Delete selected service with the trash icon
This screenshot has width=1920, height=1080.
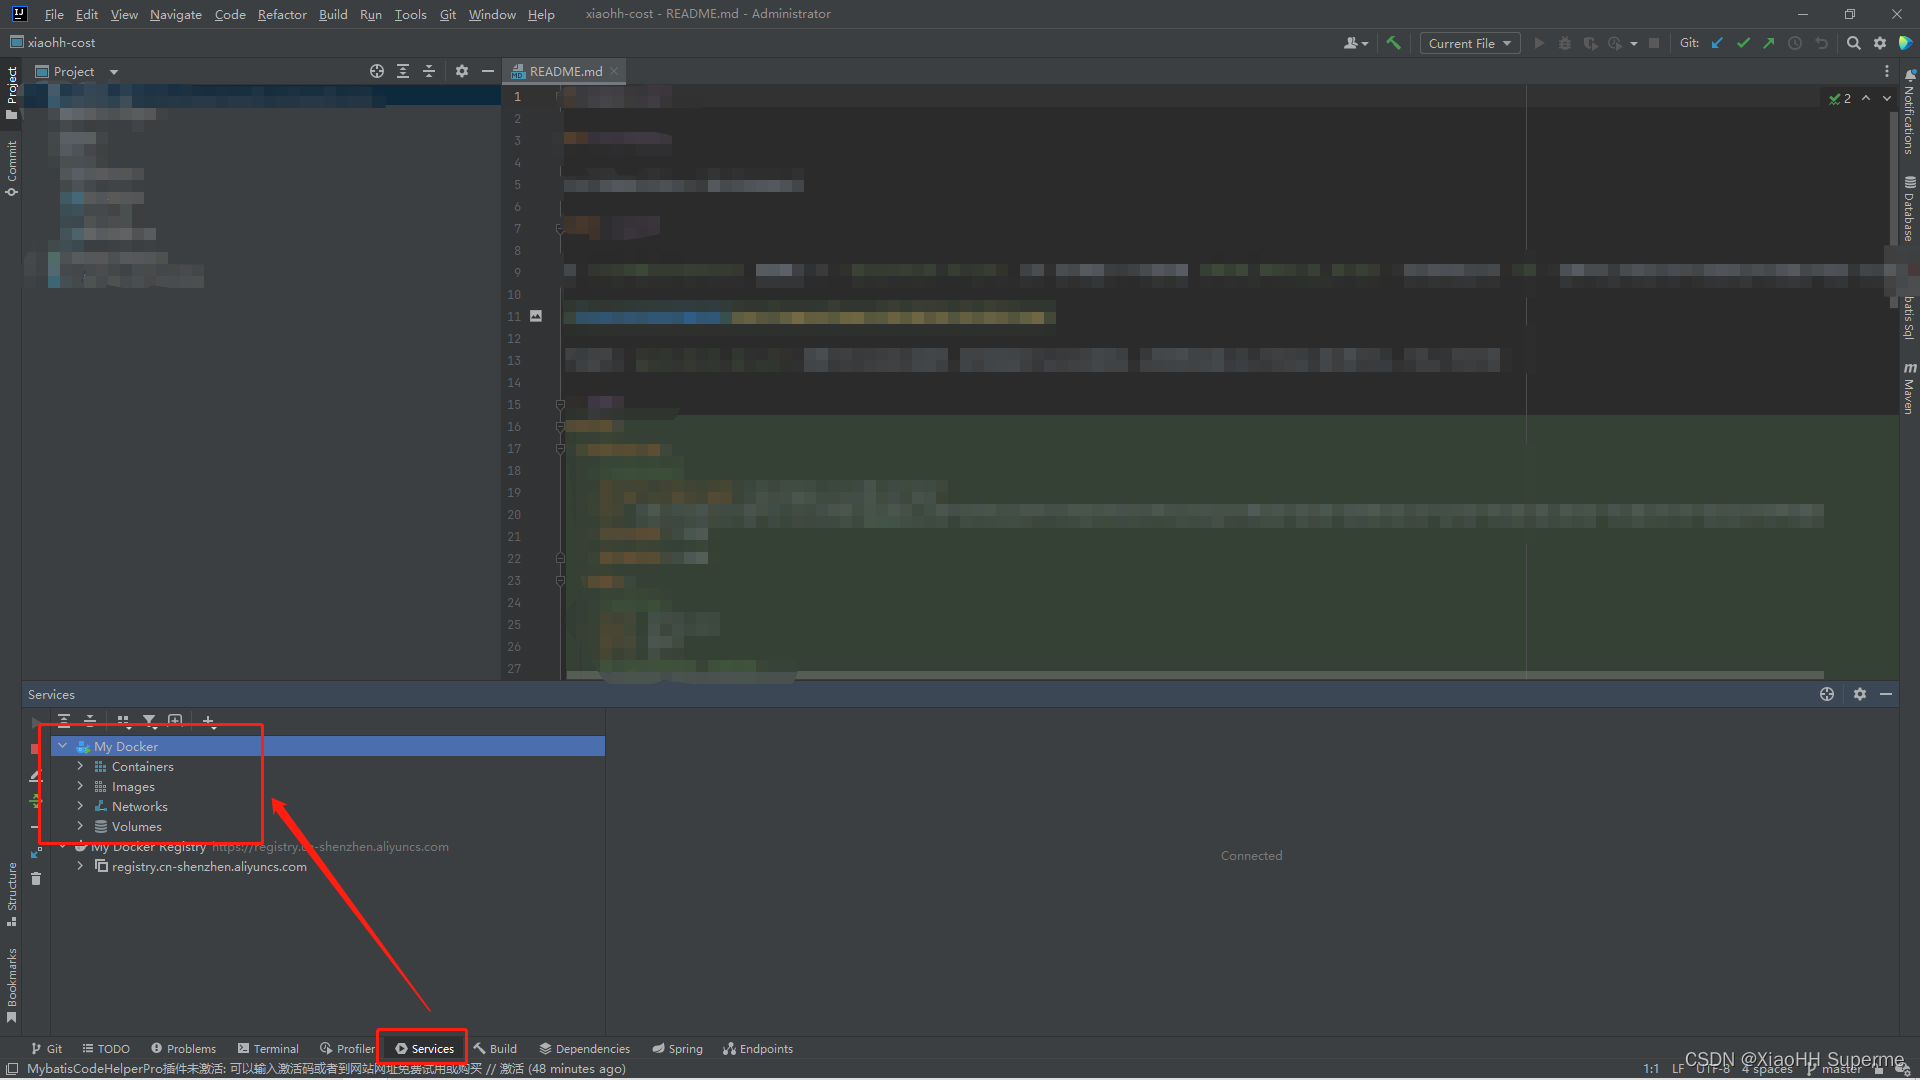tap(36, 879)
